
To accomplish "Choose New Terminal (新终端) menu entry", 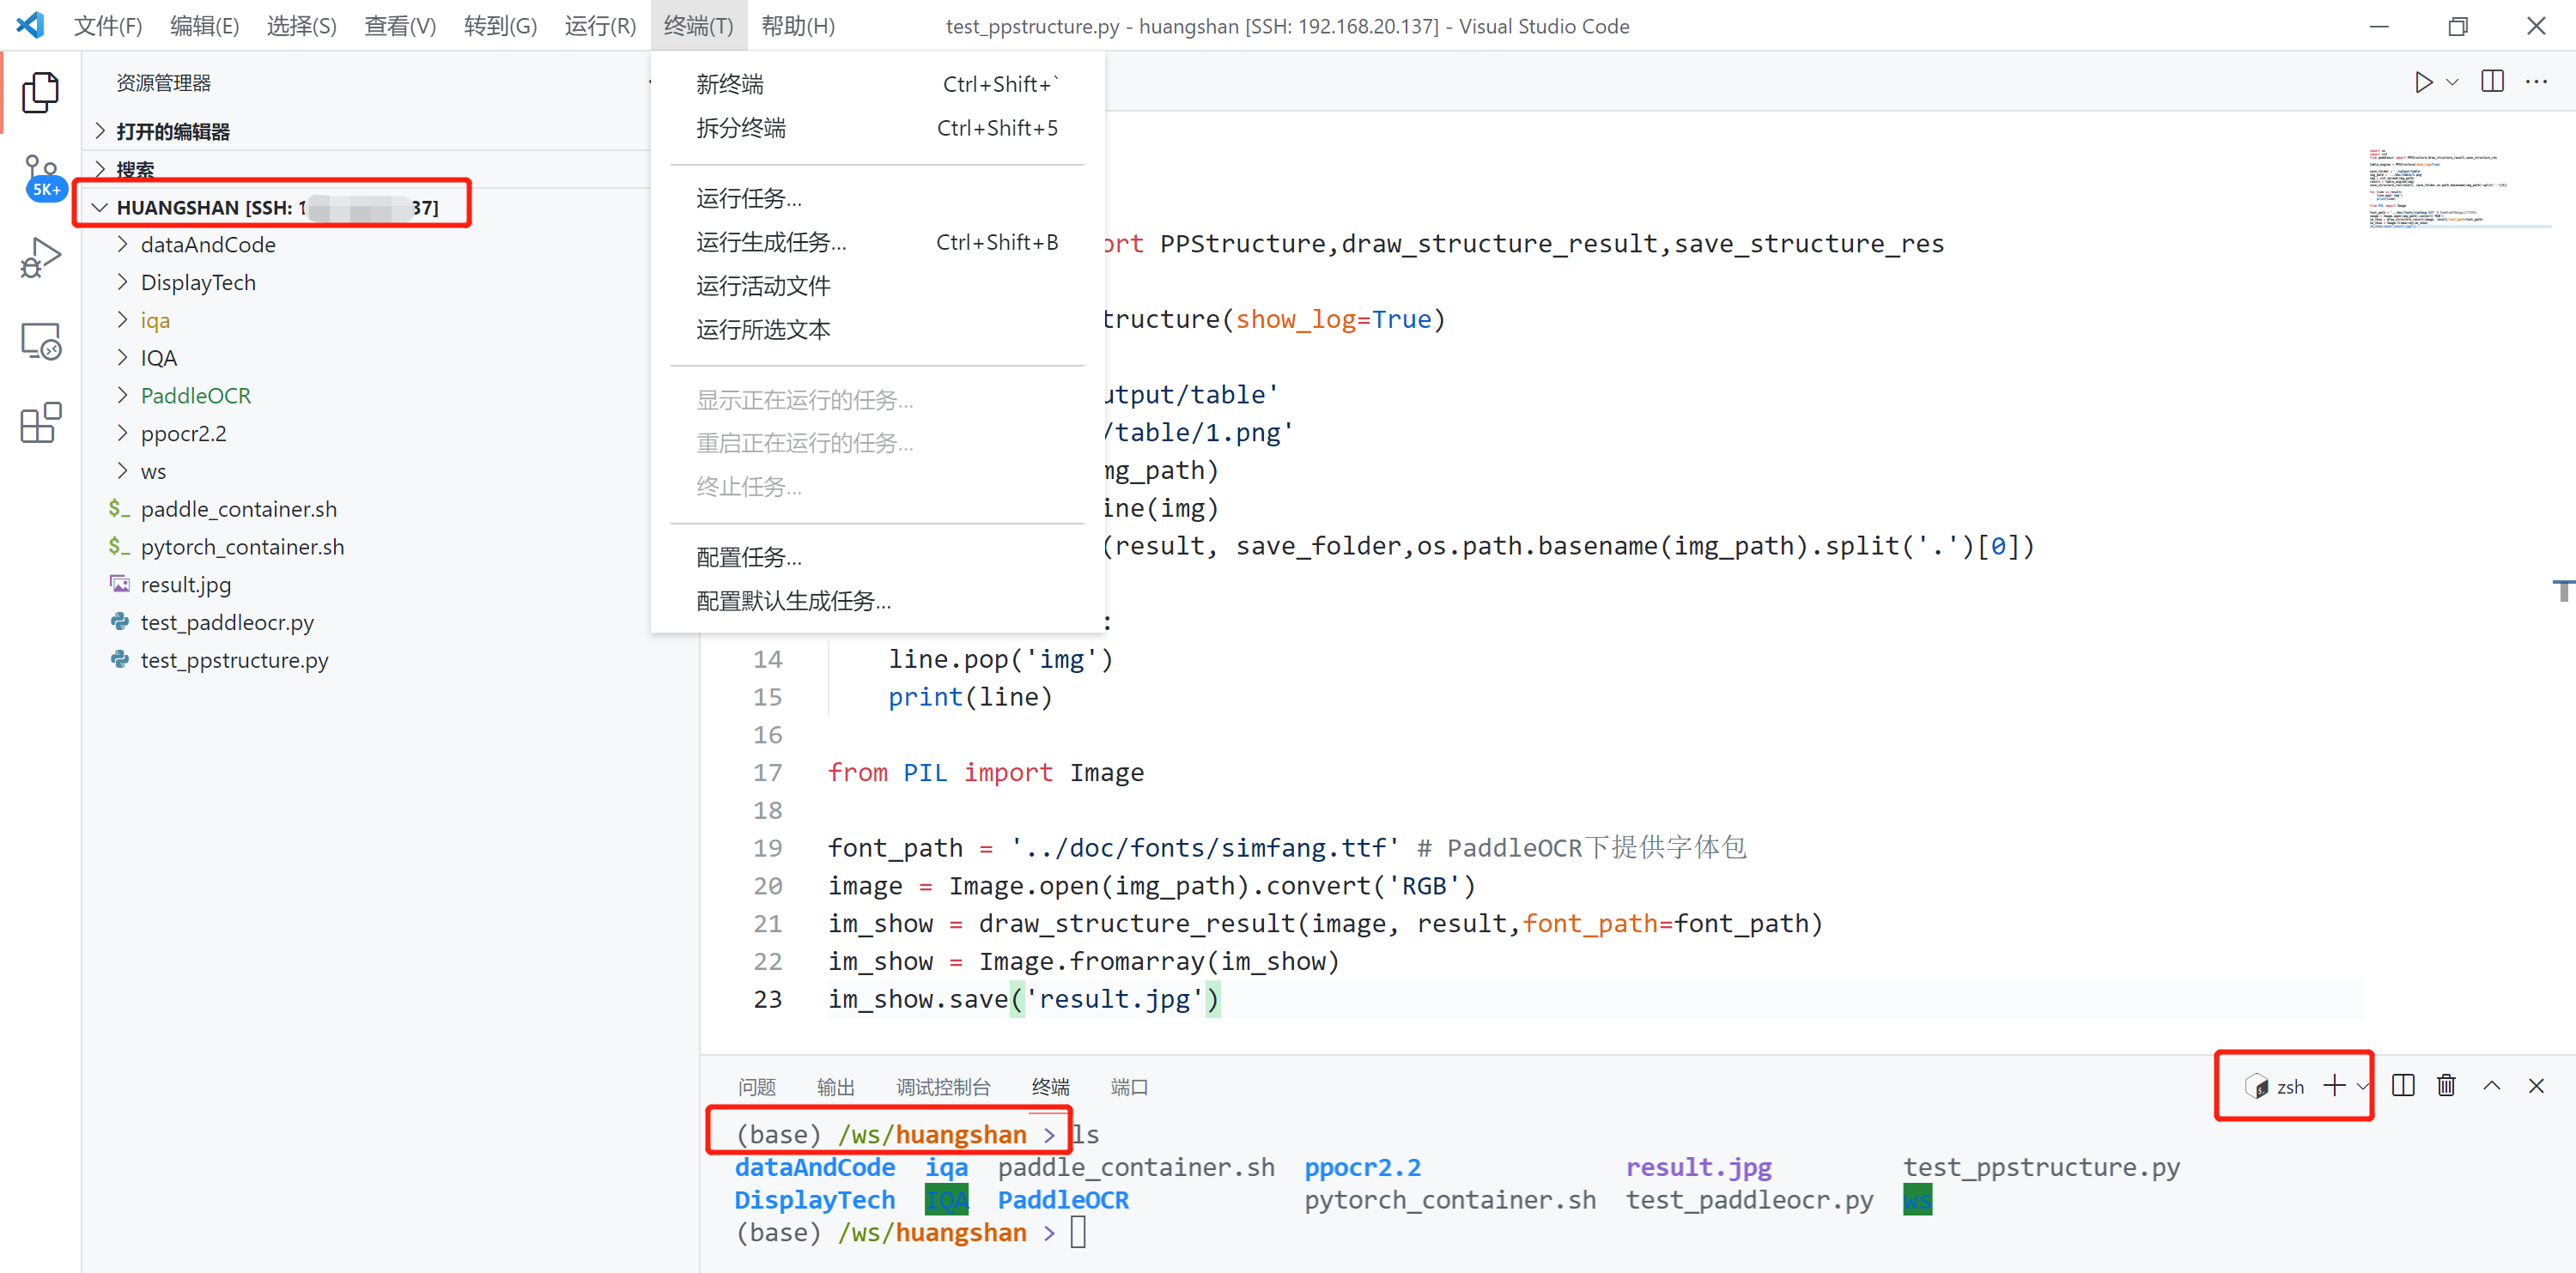I will [x=877, y=84].
